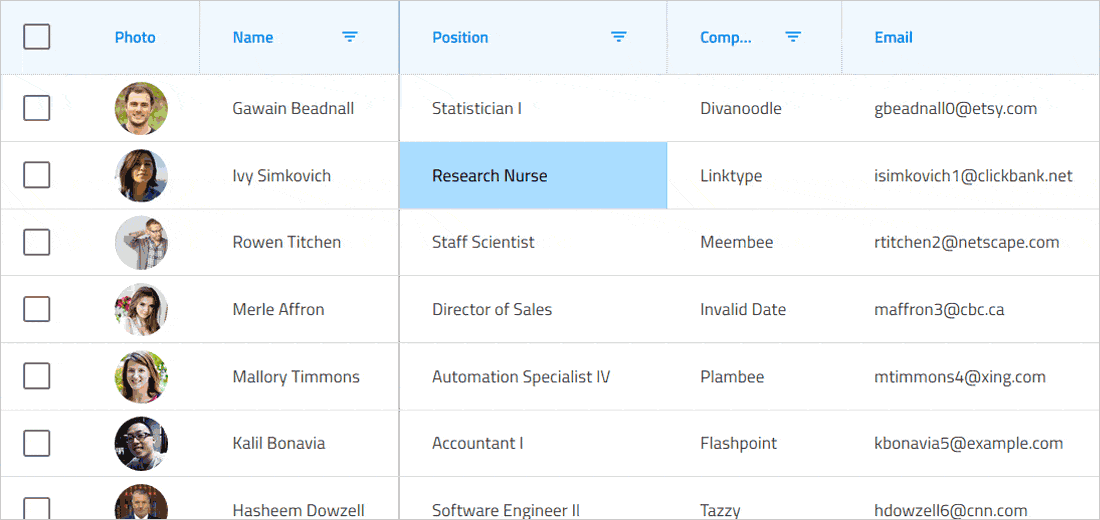Screen dimensions: 1100x520
Task: Open the Position column filter icon
Action: pos(619,37)
